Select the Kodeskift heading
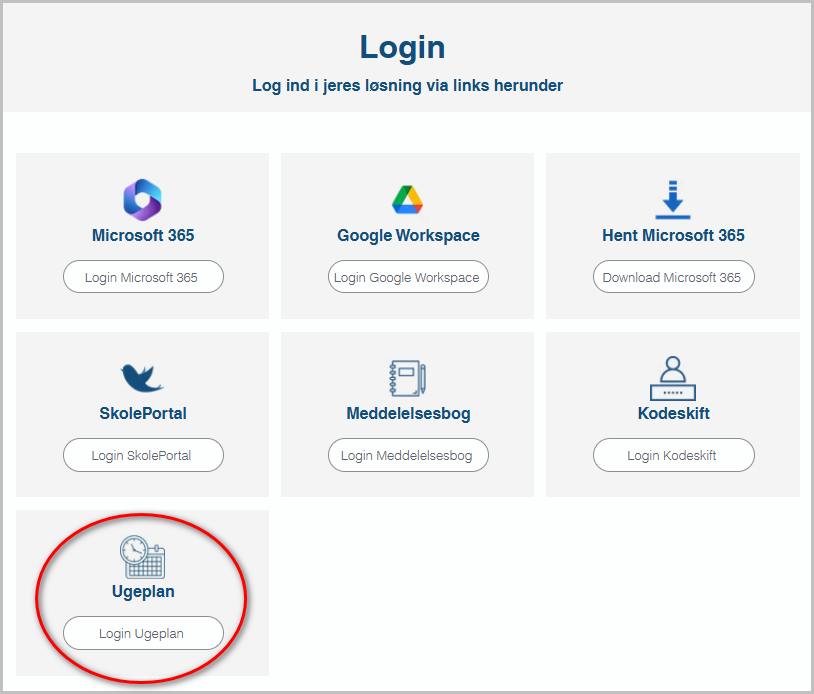 pos(673,413)
